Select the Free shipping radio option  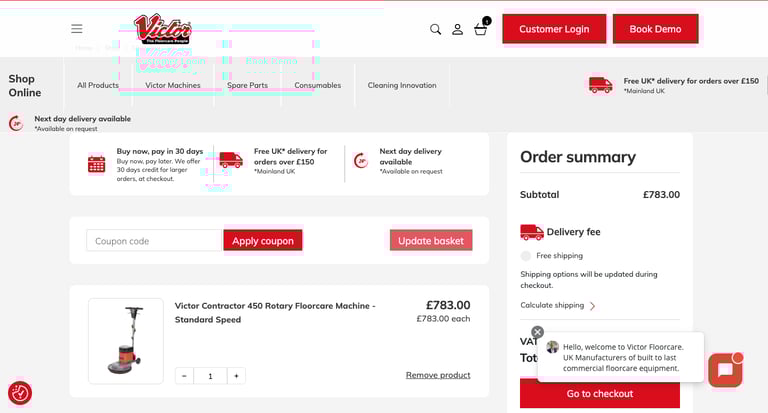point(526,256)
